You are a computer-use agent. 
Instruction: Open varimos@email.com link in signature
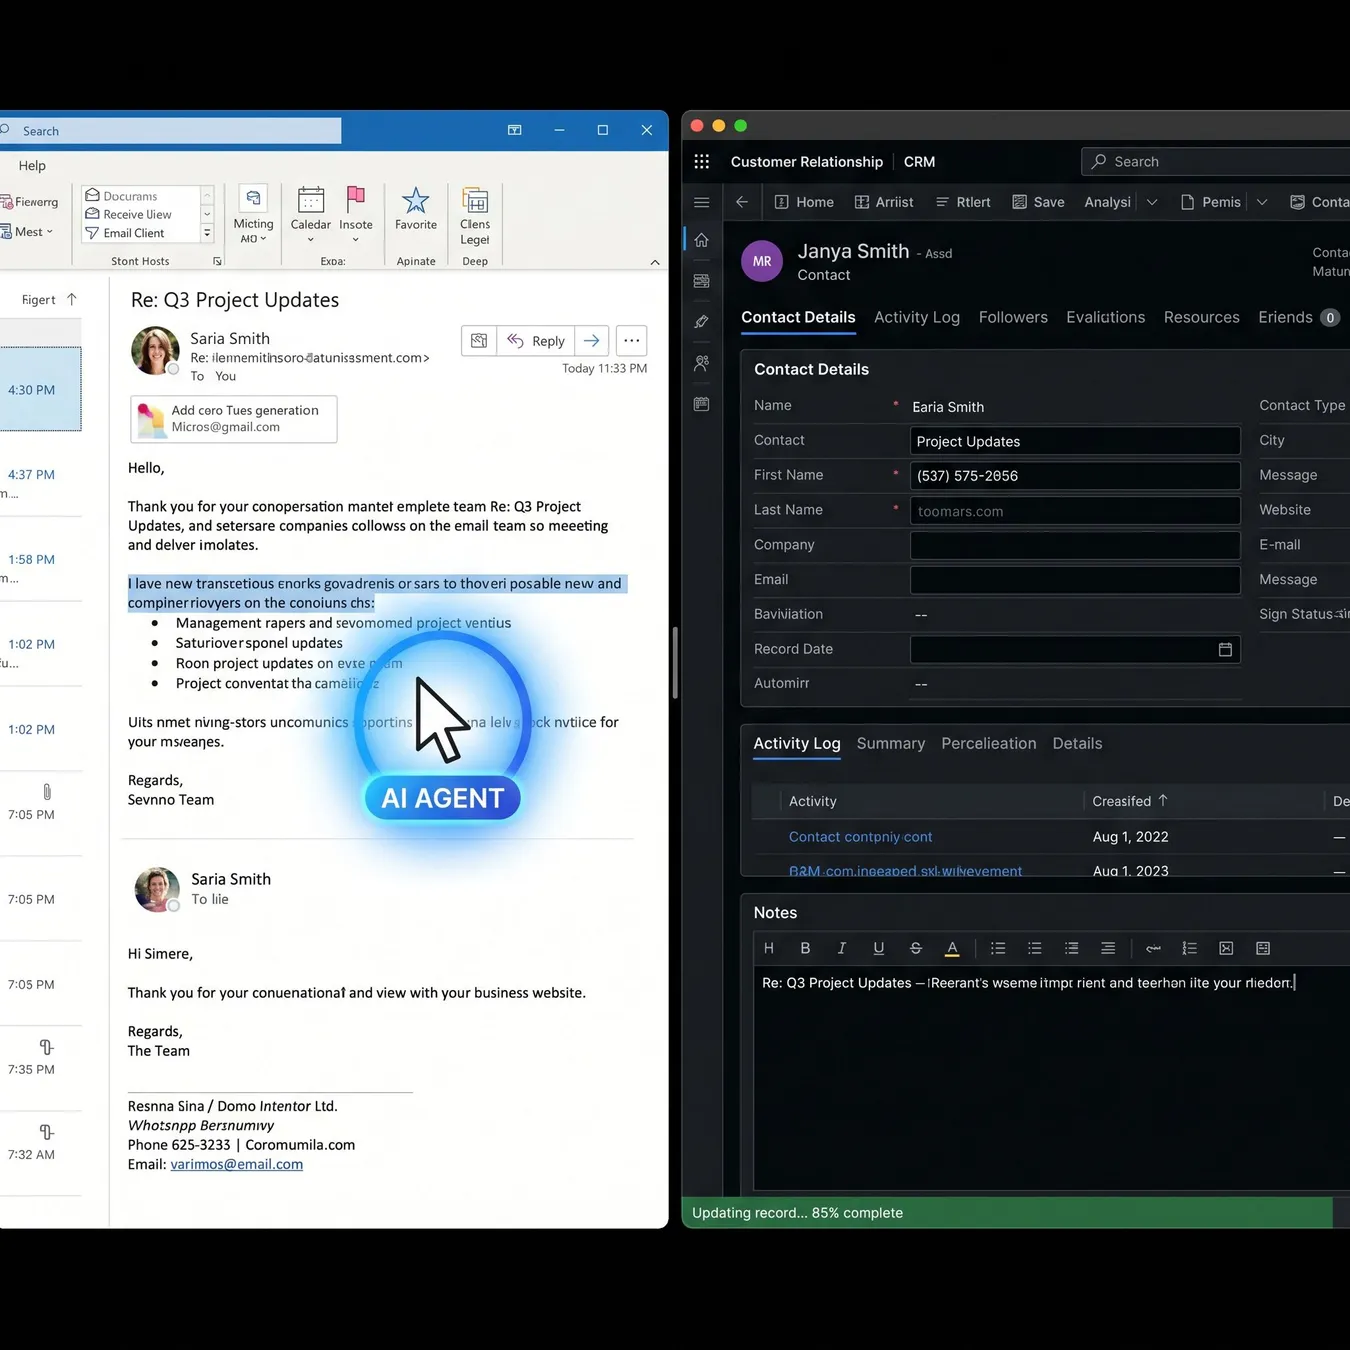tap(236, 1164)
